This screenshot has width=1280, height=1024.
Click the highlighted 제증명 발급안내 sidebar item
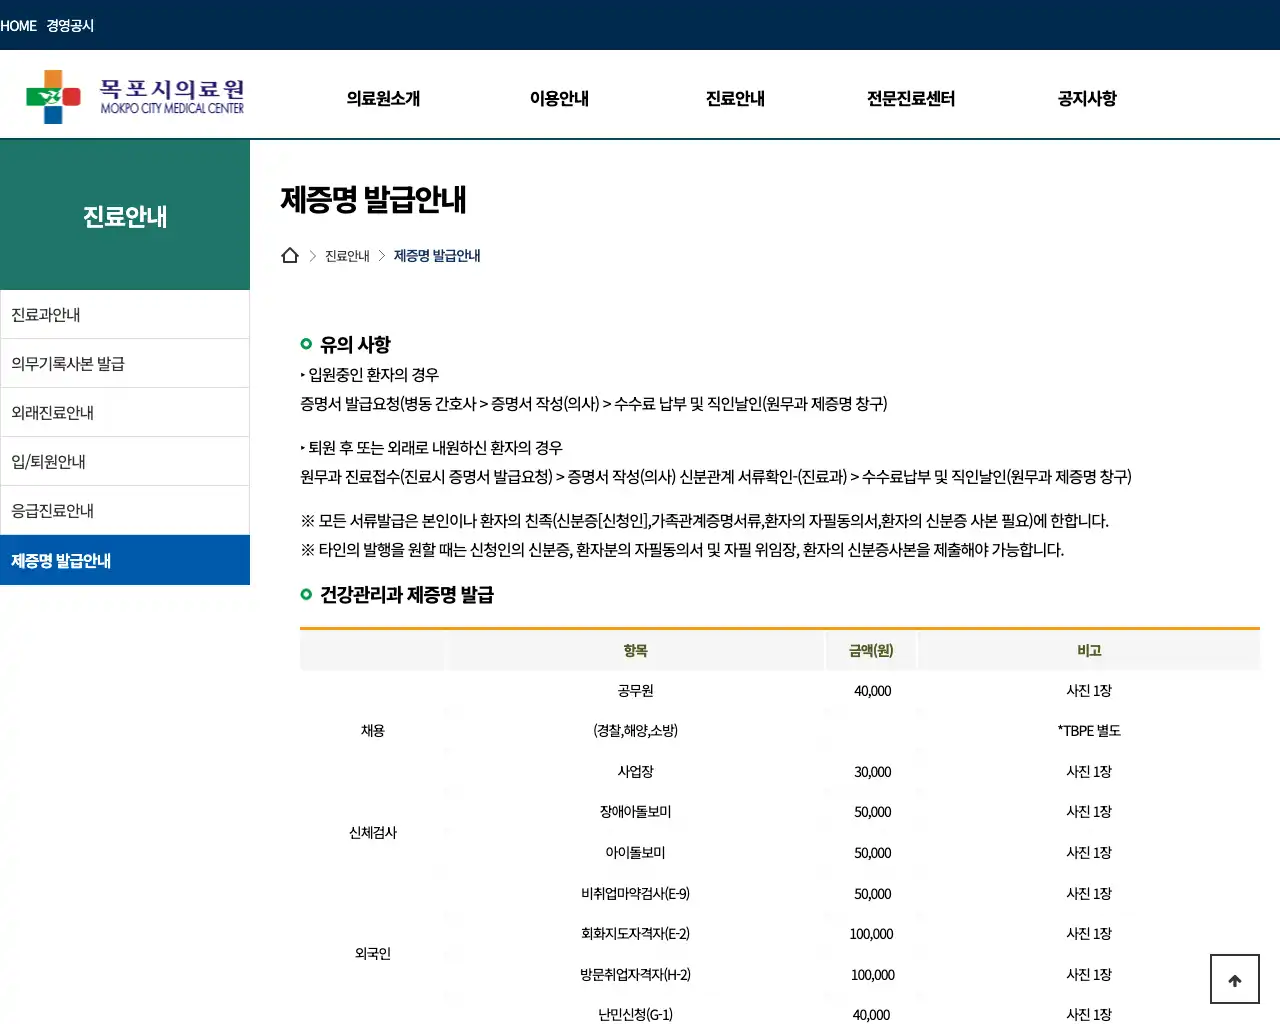tap(60, 560)
